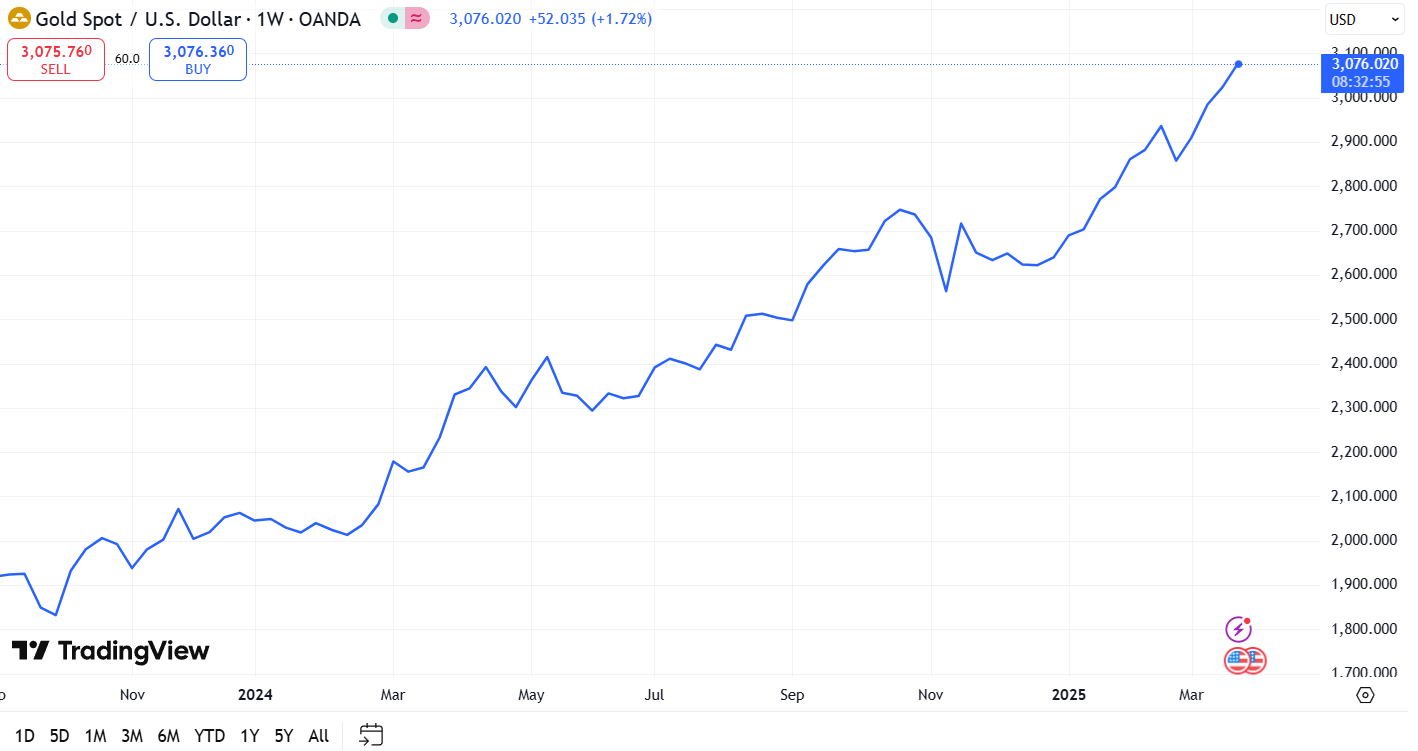Image resolution: width=1418 pixels, height=751 pixels.
Task: Switch to the 3M time range
Action: [x=132, y=736]
